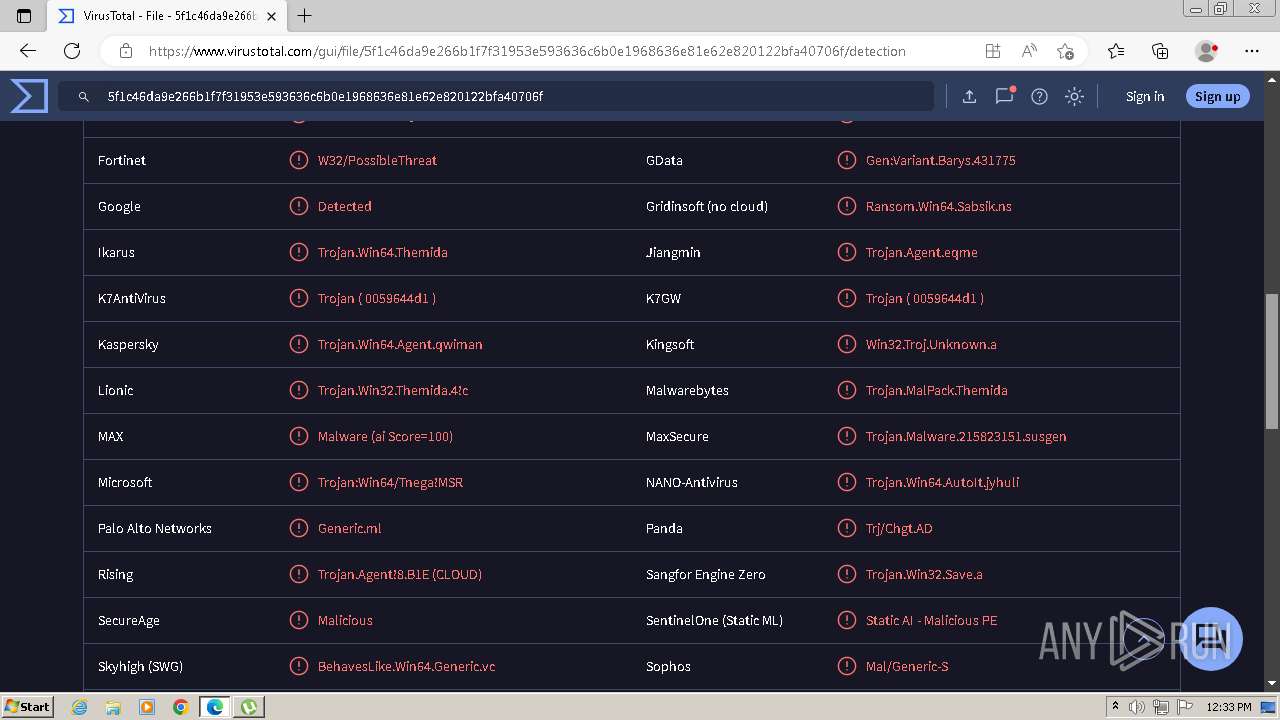Click Trojan.Win64.Themida detection text
This screenshot has width=1280, height=720.
coord(383,252)
